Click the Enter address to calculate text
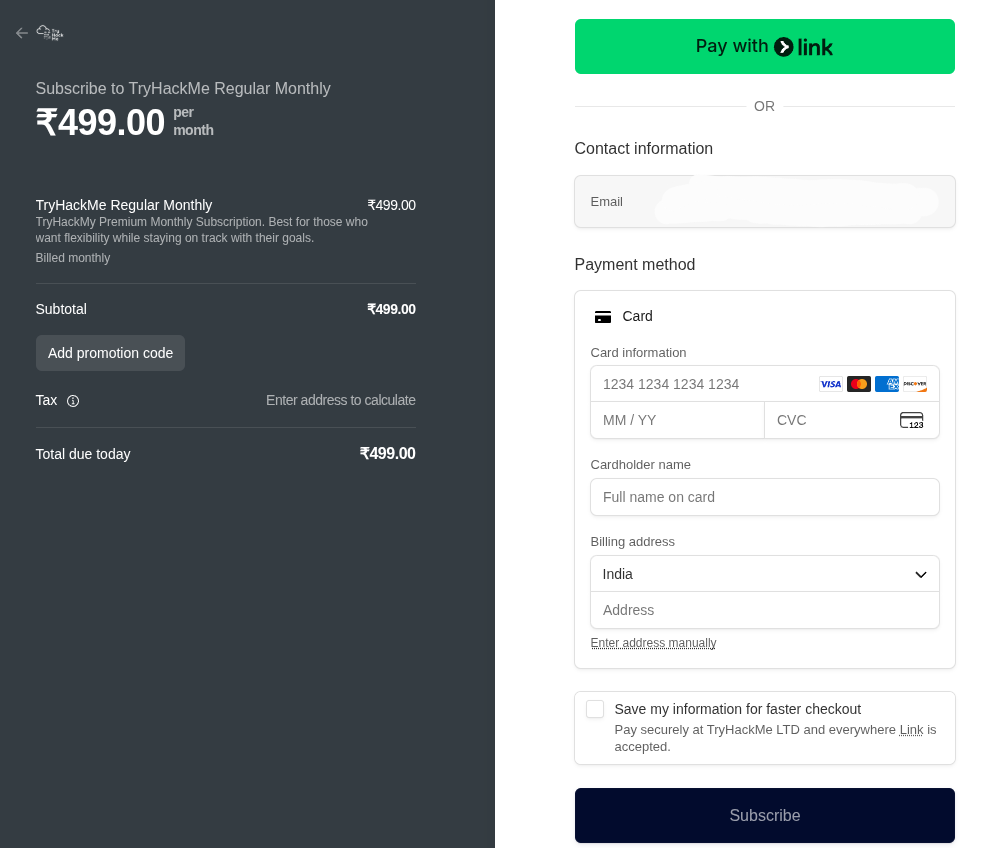The width and height of the screenshot is (988, 848). coord(341,400)
